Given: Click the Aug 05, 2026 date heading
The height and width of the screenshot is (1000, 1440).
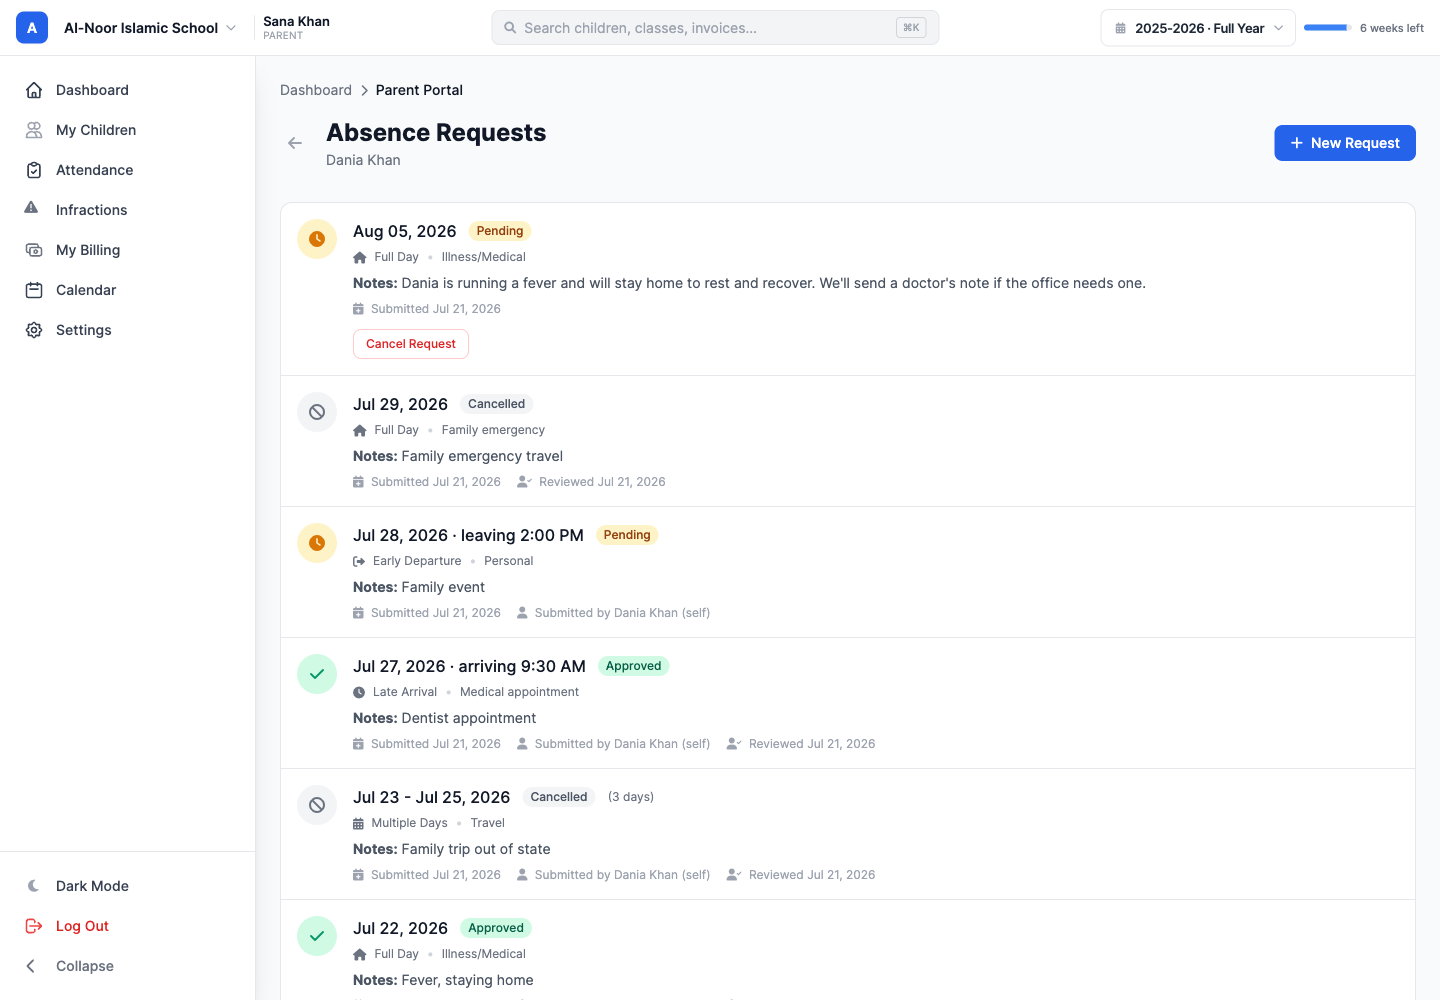Looking at the screenshot, I should pyautogui.click(x=404, y=231).
